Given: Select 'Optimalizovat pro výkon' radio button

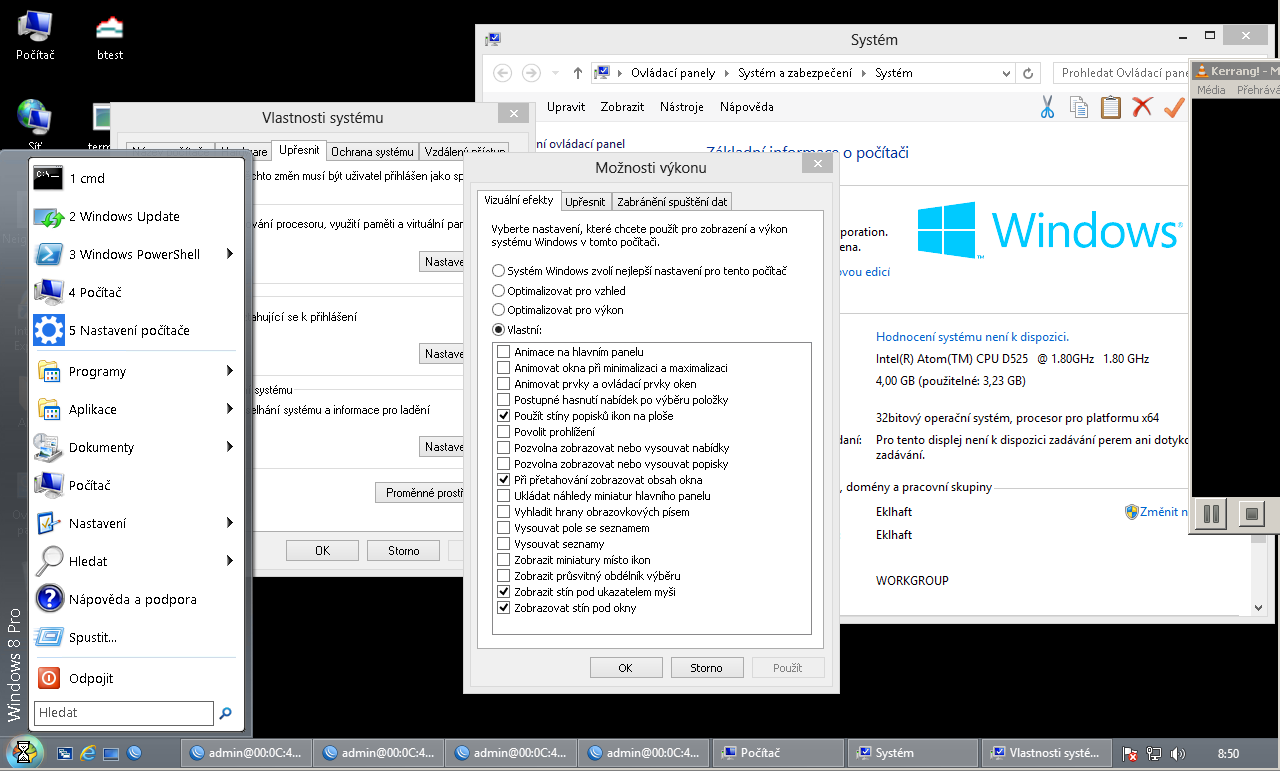Looking at the screenshot, I should (558, 310).
